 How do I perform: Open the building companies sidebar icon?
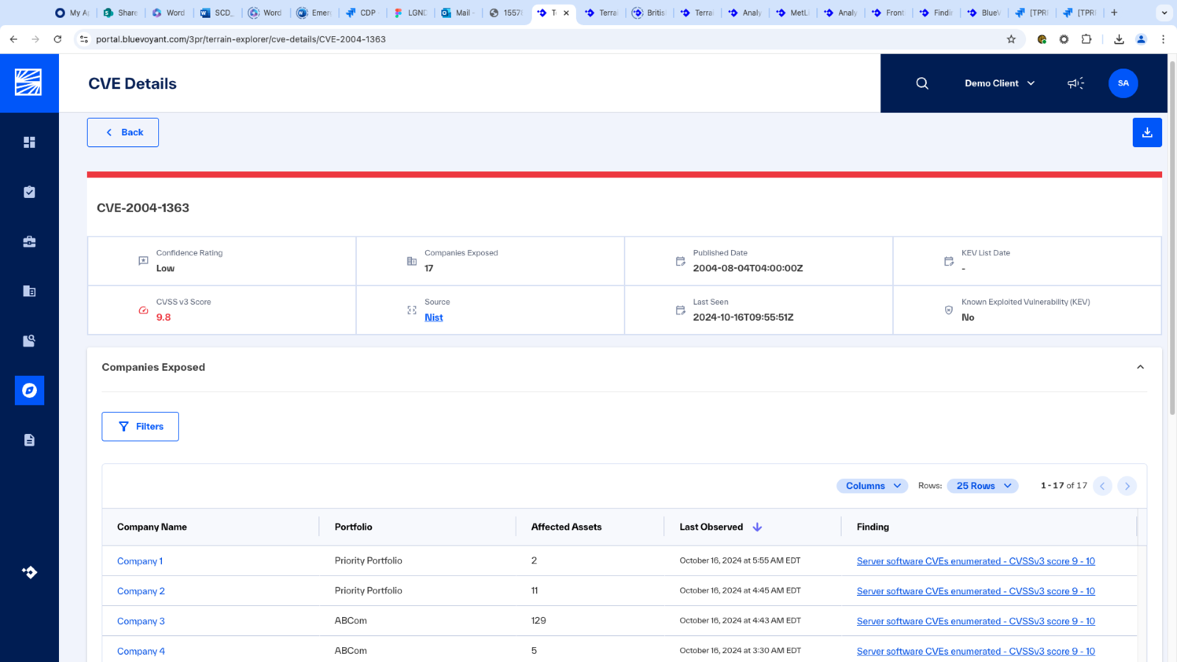[x=29, y=291]
